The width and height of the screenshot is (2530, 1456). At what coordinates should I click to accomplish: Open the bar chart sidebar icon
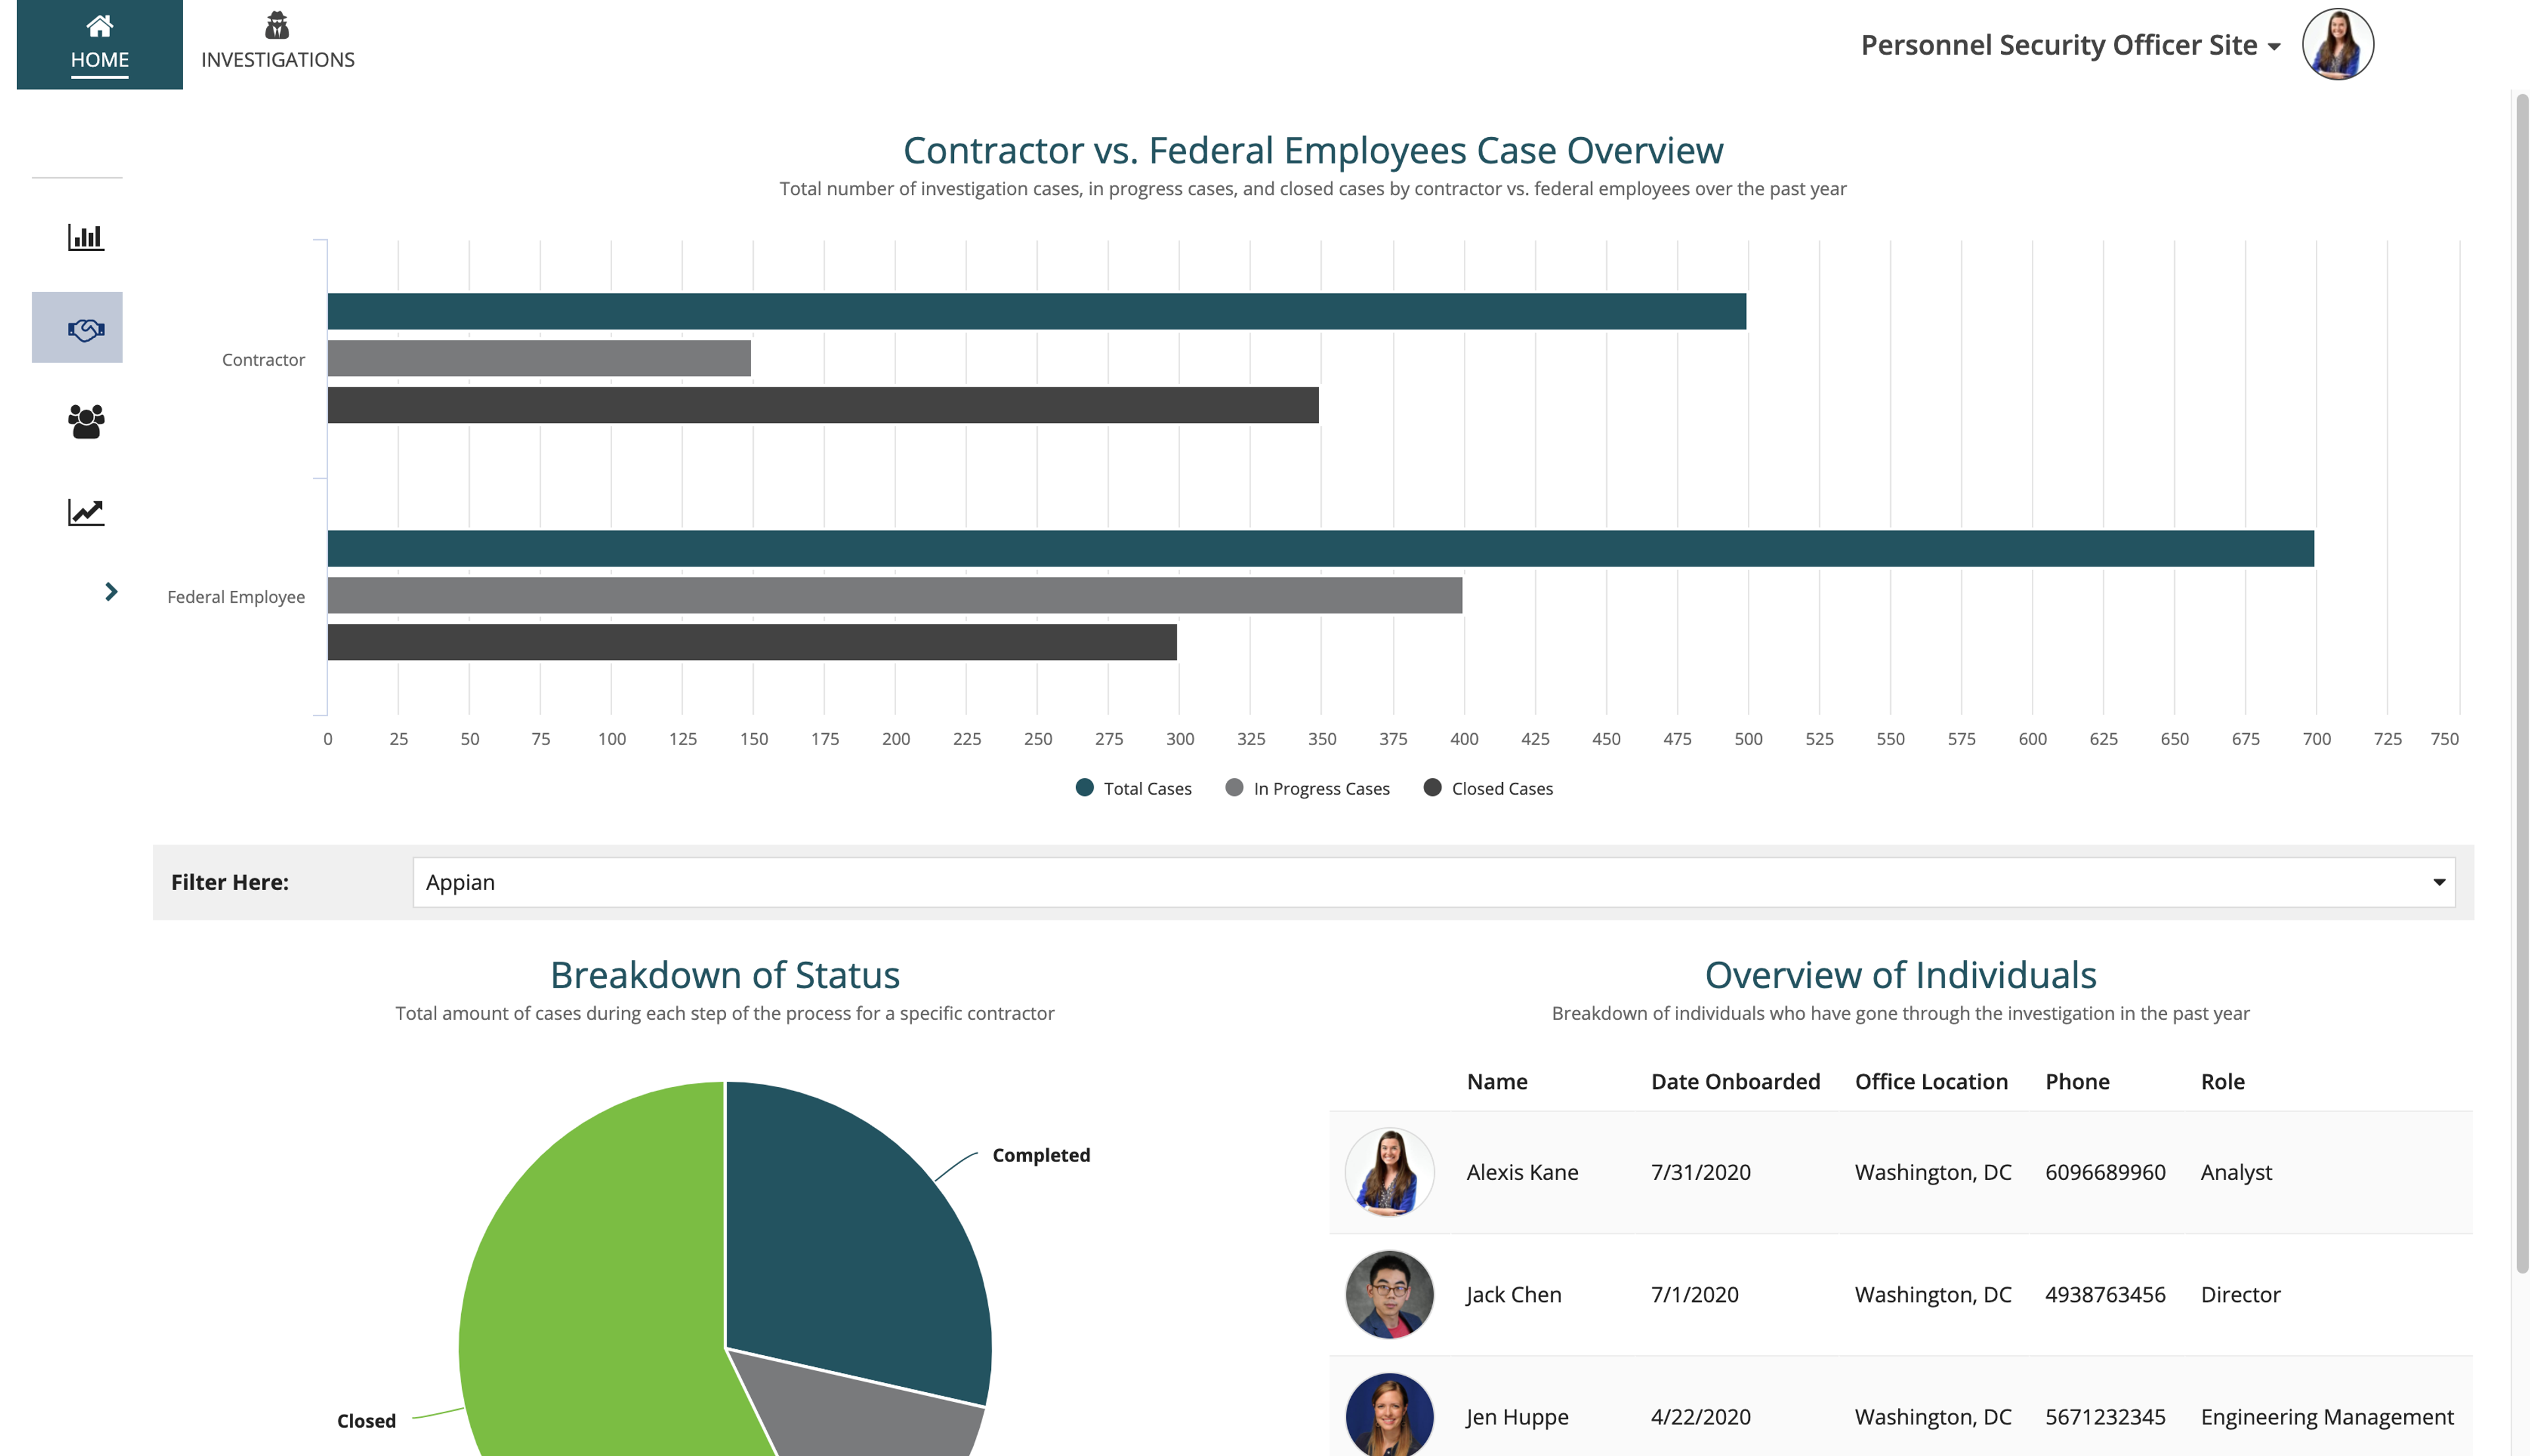pyautogui.click(x=86, y=237)
